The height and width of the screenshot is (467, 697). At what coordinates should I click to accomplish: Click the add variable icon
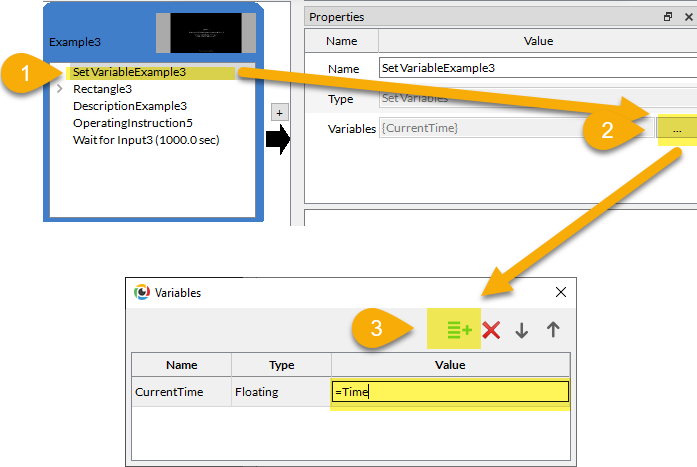pos(459,330)
